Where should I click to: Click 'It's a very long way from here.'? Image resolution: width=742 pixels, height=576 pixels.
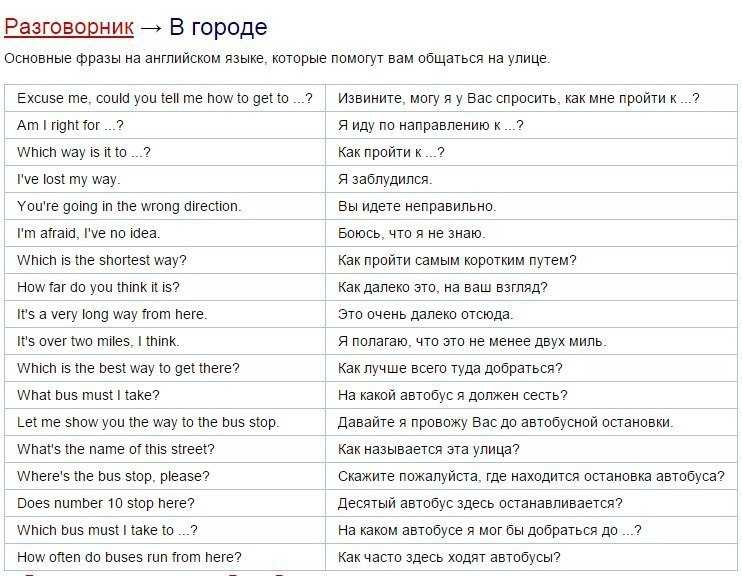click(x=112, y=314)
